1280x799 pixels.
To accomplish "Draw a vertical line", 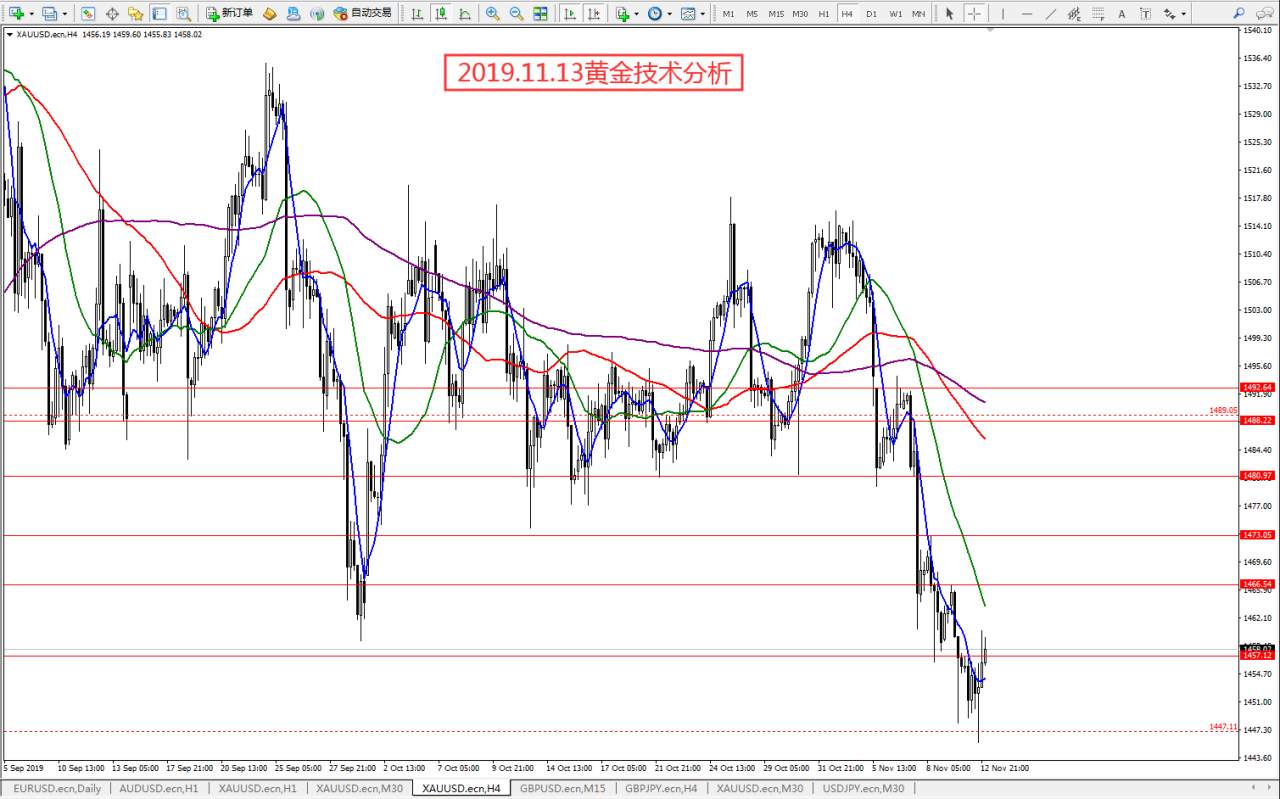I will point(1003,13).
